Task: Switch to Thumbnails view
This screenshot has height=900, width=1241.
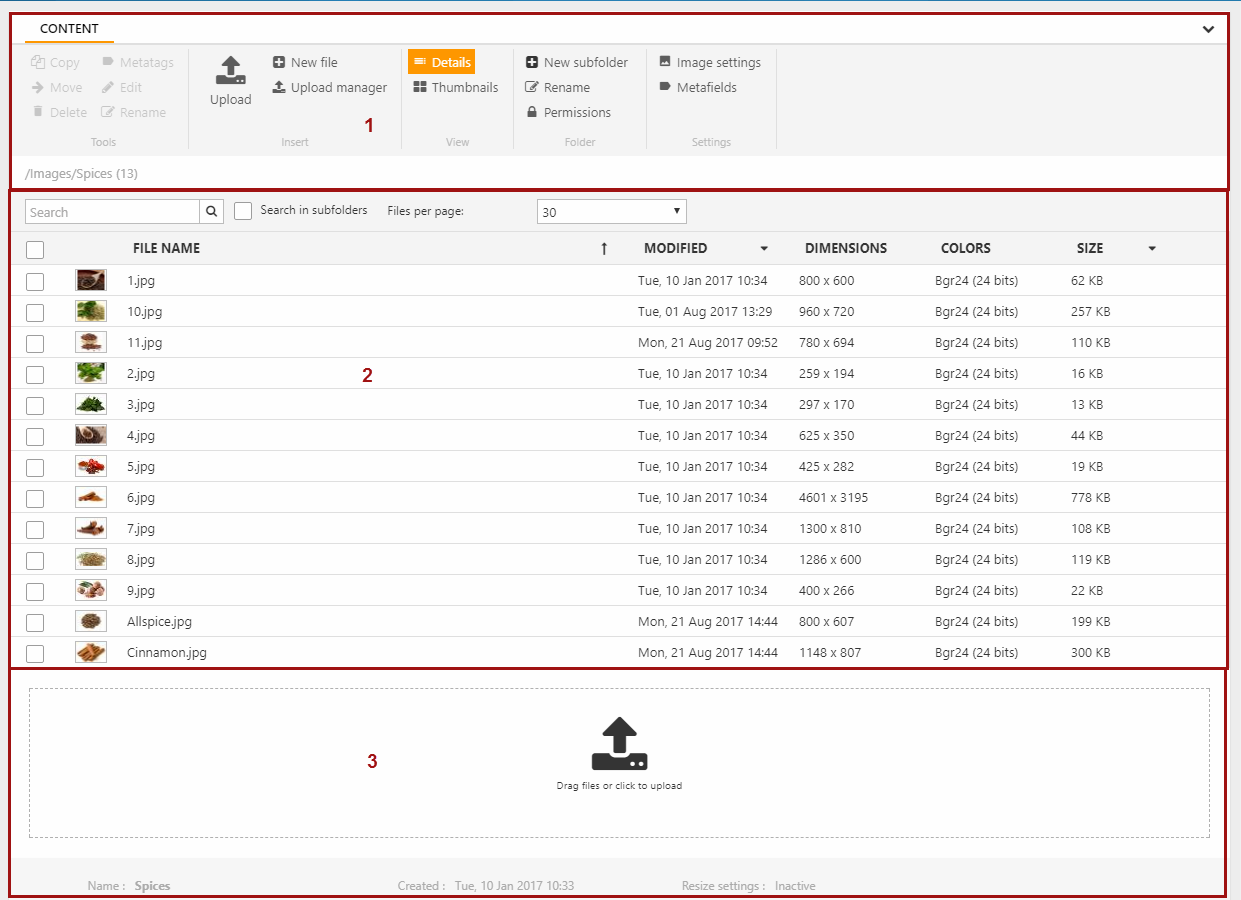Action: click(455, 88)
